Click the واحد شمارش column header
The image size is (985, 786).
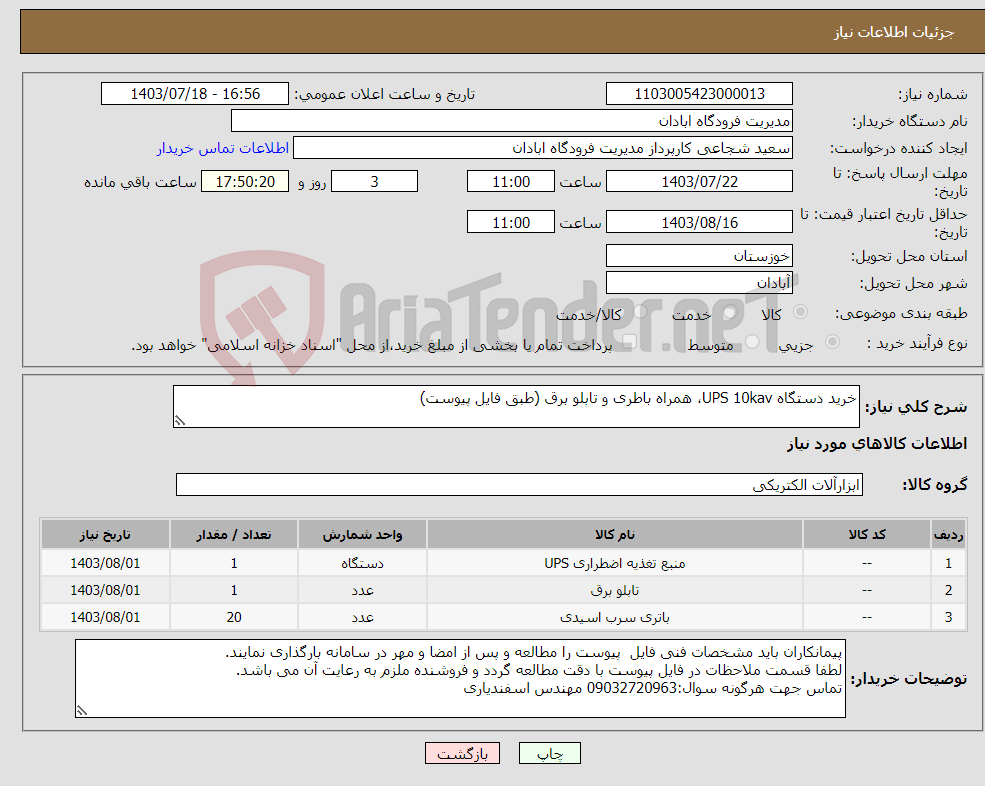[x=362, y=534]
